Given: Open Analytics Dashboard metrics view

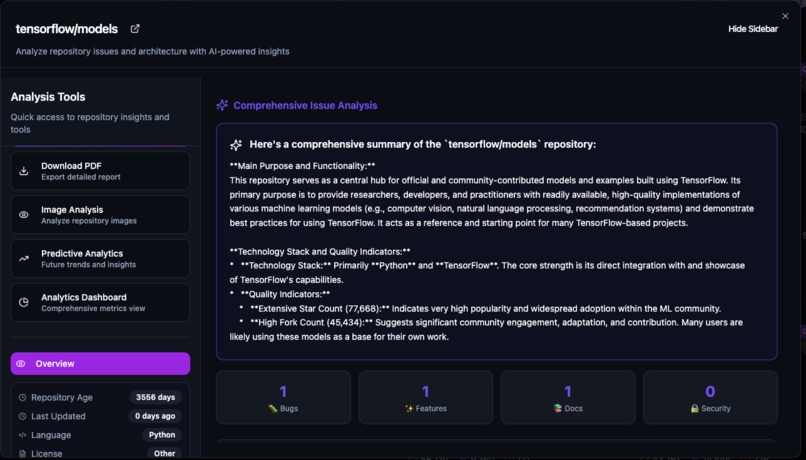Looking at the screenshot, I should coord(100,302).
